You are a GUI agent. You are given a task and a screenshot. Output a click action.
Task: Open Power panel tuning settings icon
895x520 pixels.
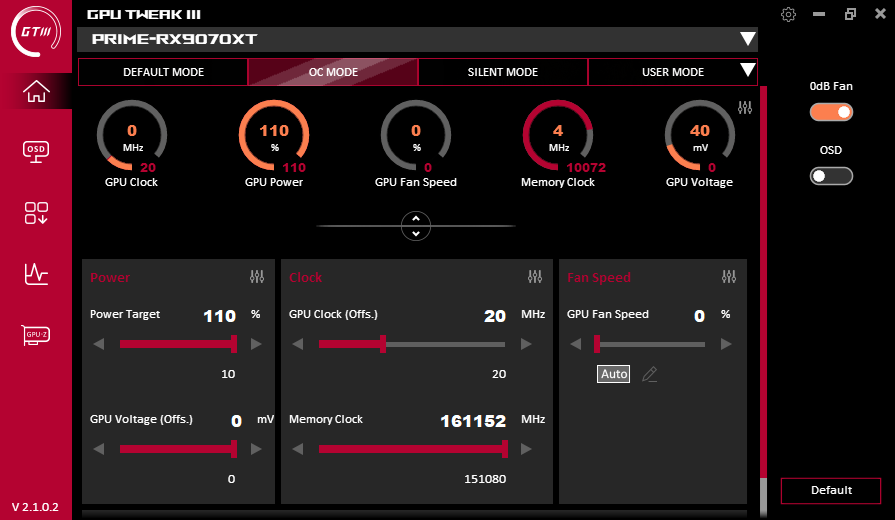coord(257,277)
